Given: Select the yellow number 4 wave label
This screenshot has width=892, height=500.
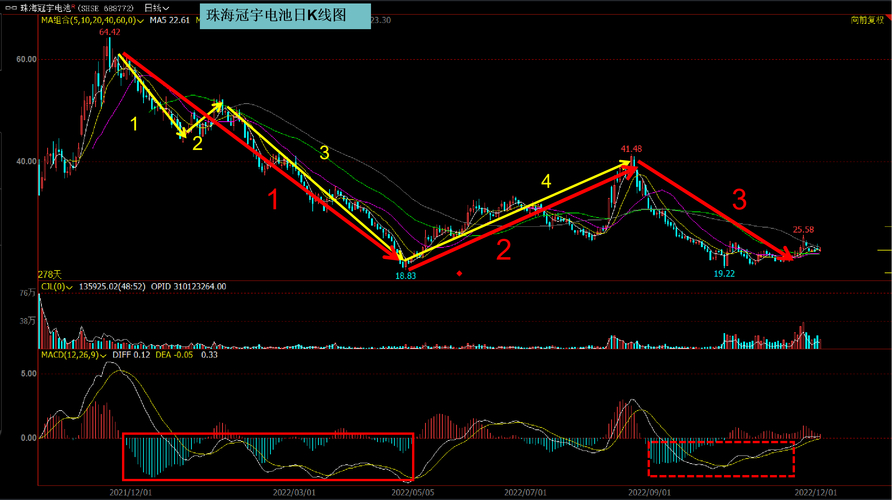Looking at the screenshot, I should click(545, 181).
